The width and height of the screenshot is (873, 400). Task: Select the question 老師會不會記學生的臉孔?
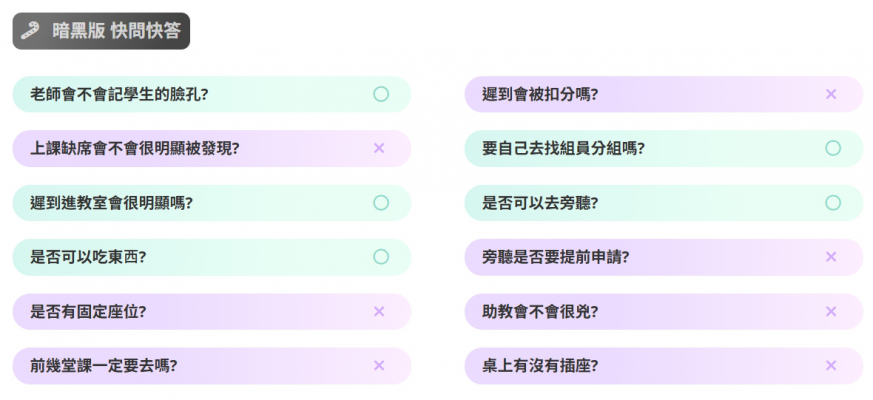click(126, 95)
